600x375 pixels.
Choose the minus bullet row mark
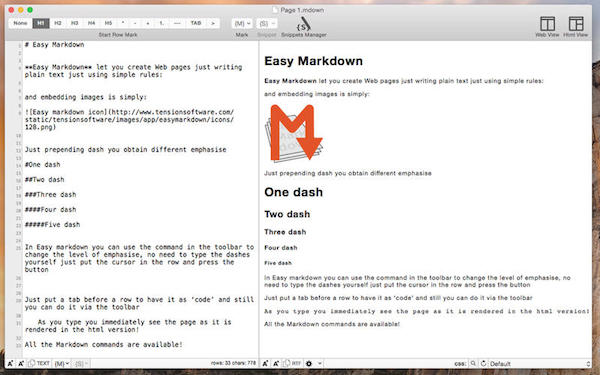135,23
